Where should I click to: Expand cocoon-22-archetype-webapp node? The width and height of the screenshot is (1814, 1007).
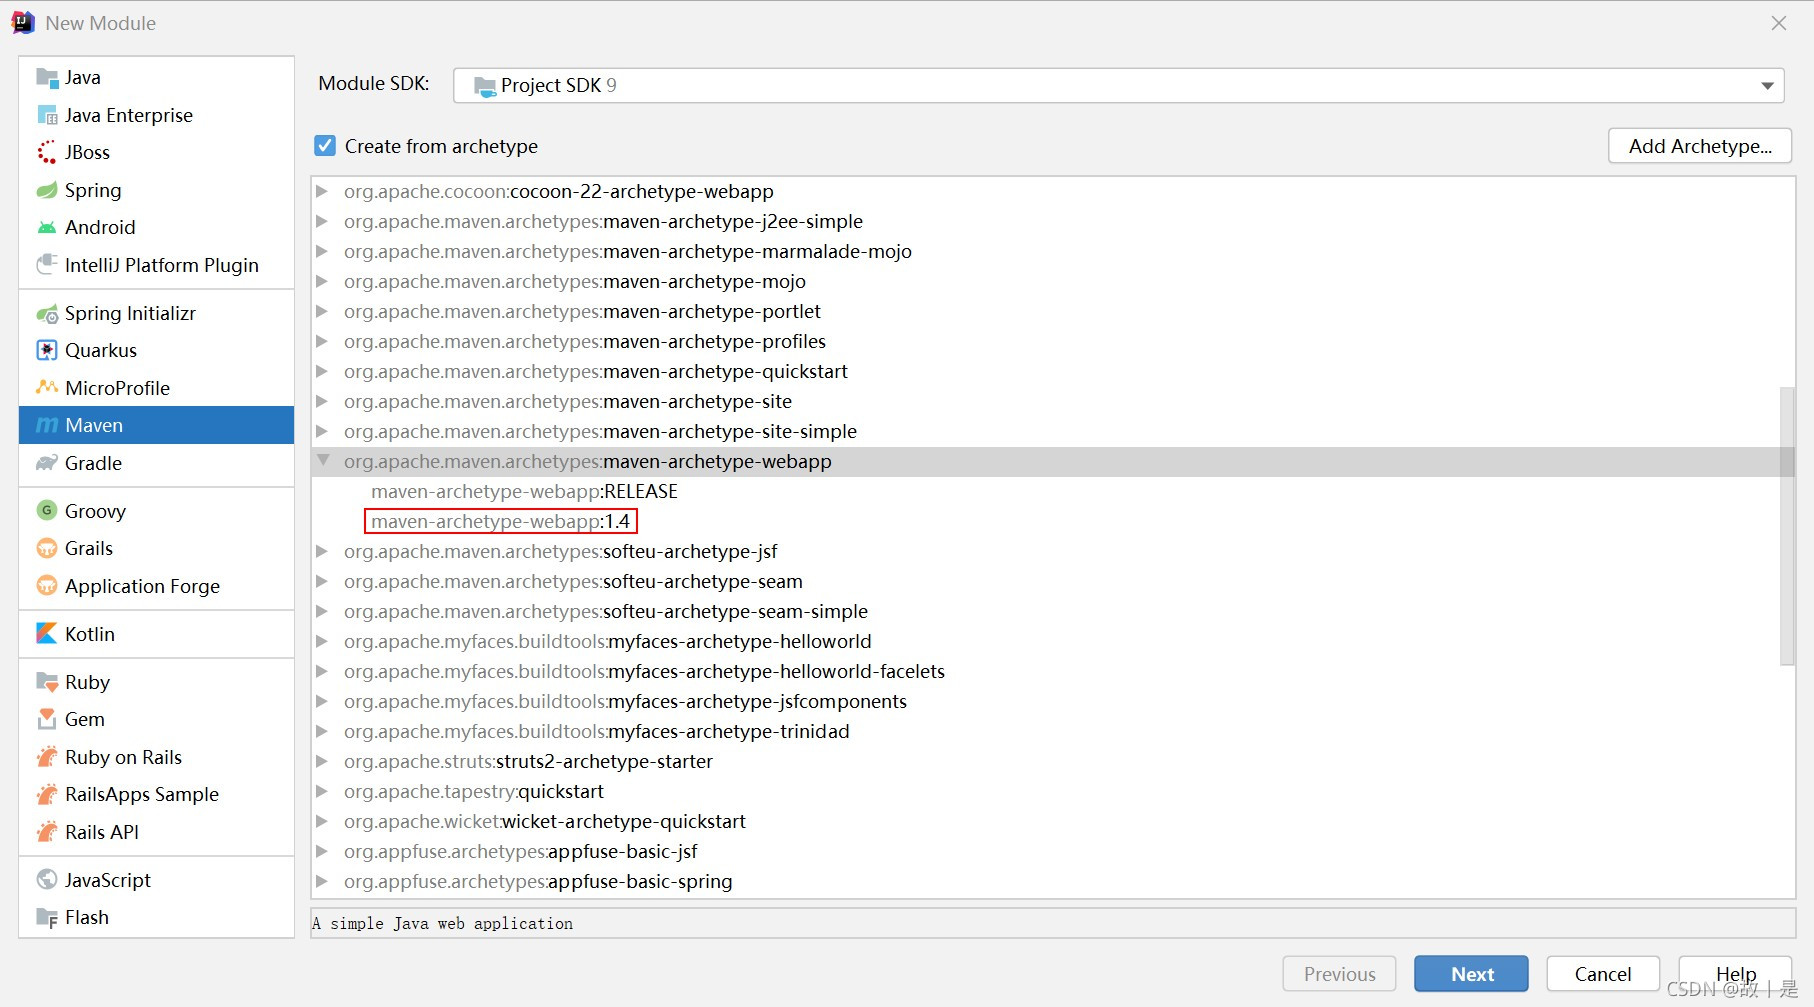(322, 191)
